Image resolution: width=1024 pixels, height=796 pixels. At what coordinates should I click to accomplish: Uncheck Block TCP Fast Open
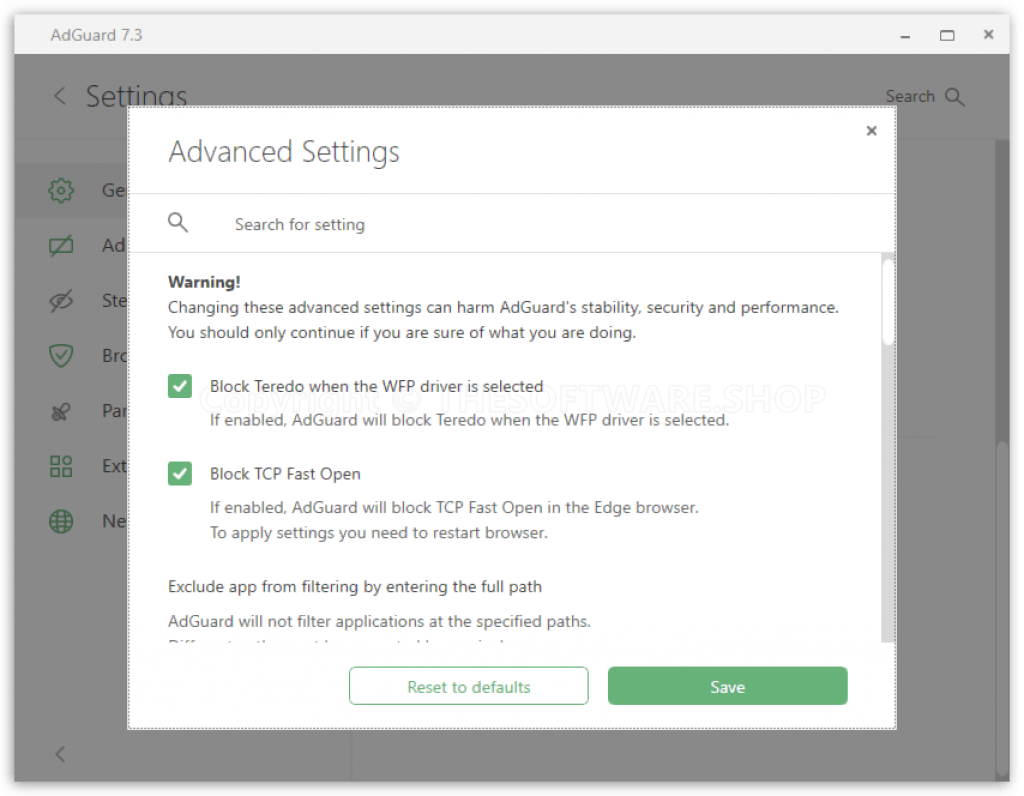click(x=180, y=473)
